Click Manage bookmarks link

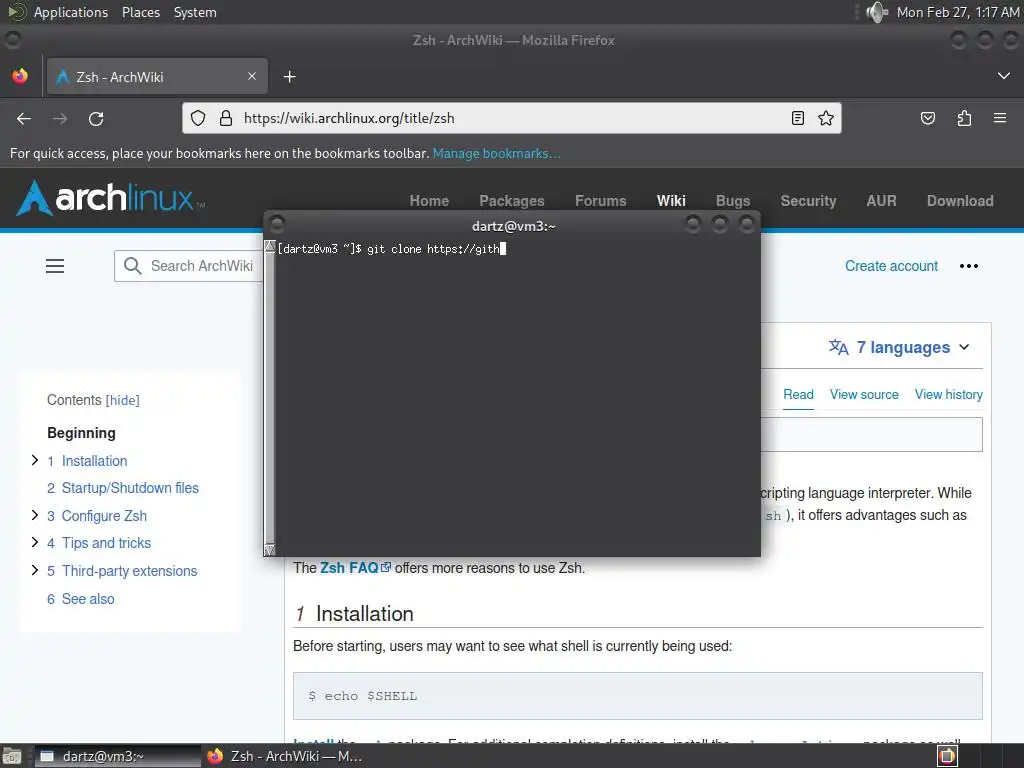click(x=496, y=153)
